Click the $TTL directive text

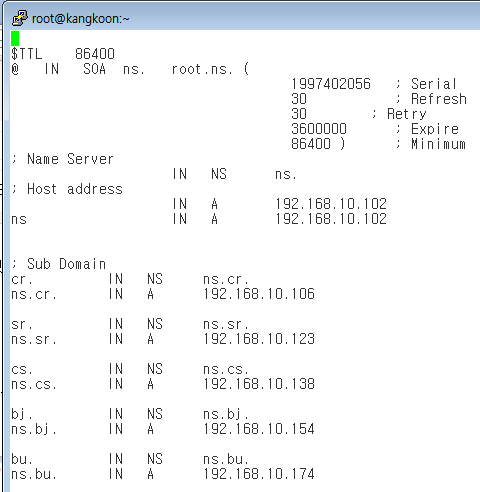pos(27,54)
